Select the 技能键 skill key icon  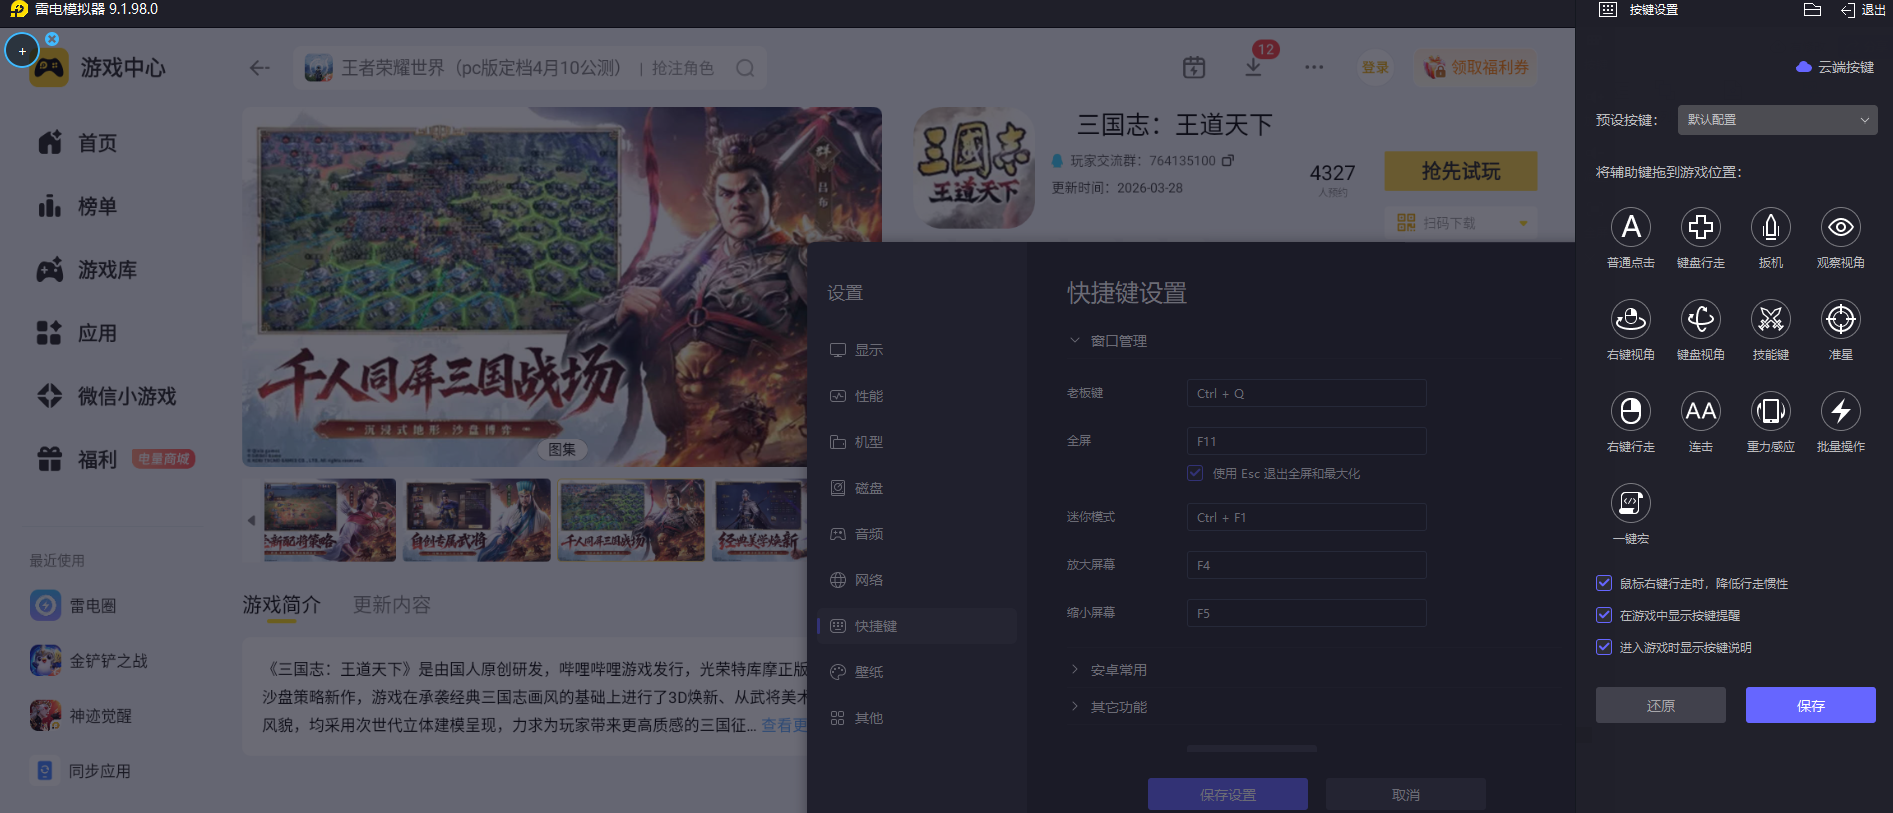click(1771, 319)
